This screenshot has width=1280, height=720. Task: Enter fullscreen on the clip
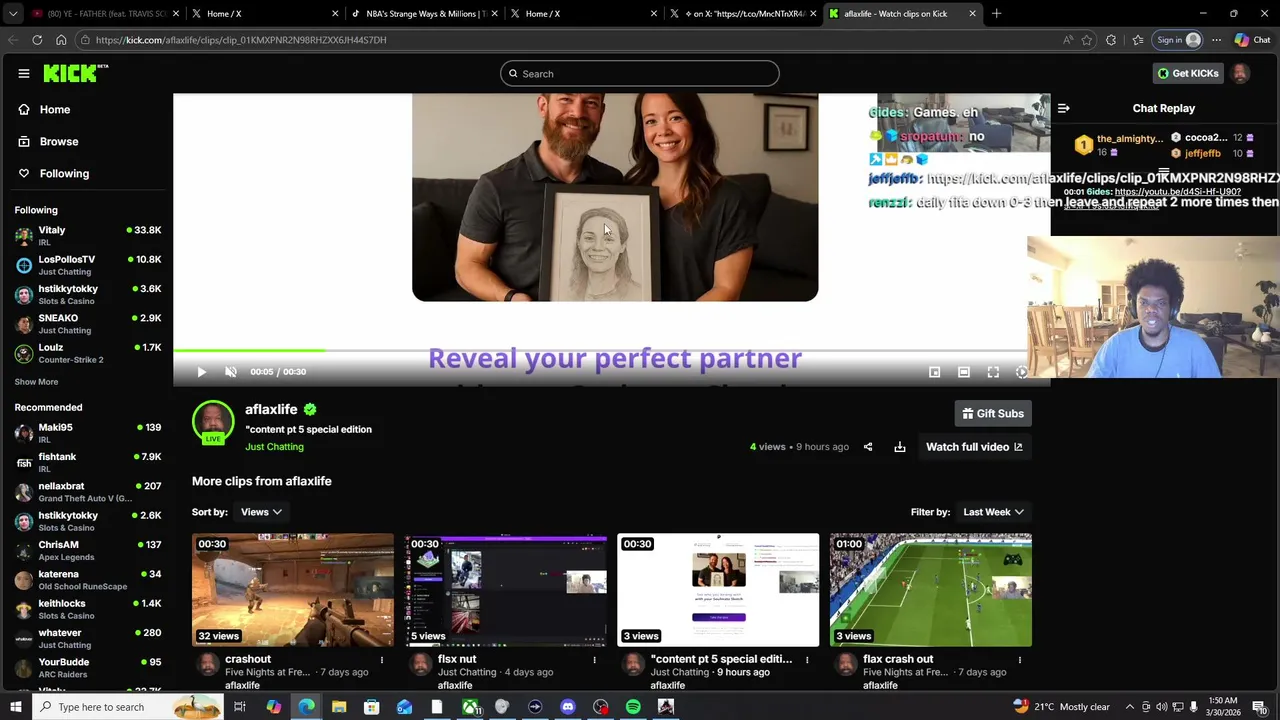tap(993, 372)
